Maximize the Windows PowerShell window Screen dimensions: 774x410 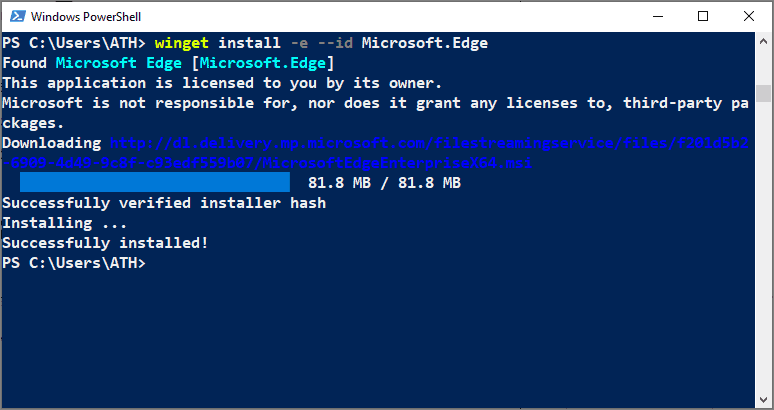click(703, 16)
